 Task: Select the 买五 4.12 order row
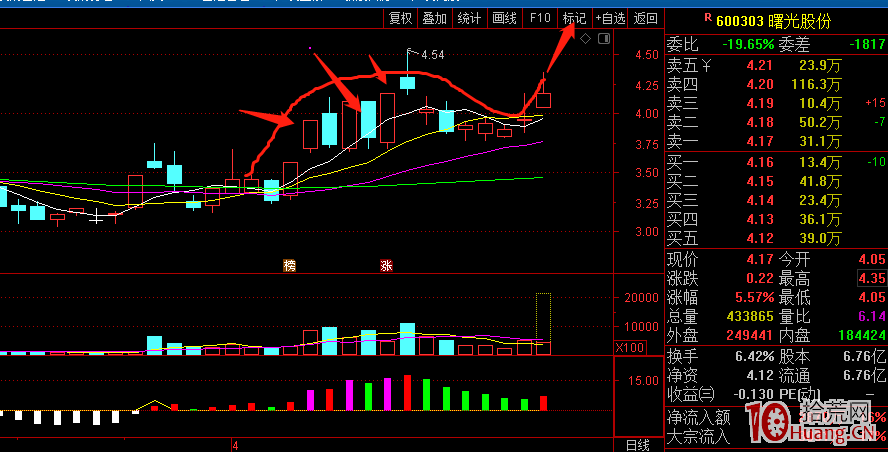click(776, 238)
